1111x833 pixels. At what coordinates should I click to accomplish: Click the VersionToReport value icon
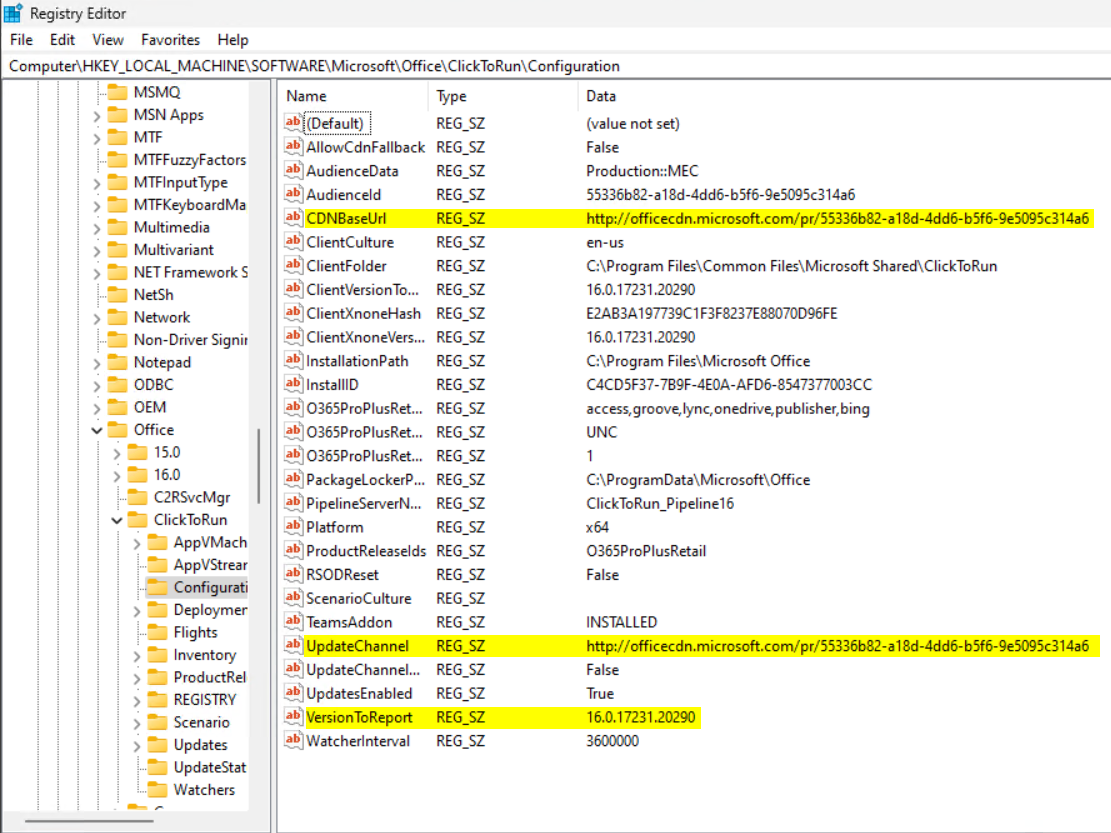(293, 717)
